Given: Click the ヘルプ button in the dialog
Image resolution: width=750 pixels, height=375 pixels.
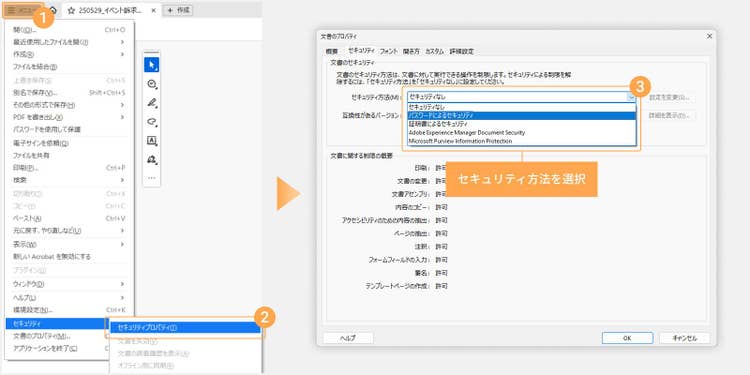Looking at the screenshot, I should click(x=348, y=338).
